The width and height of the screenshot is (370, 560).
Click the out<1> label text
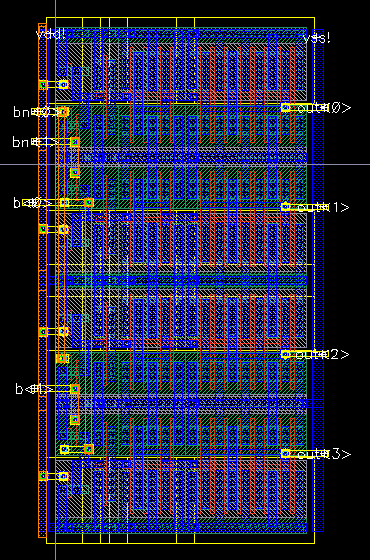(x=323, y=207)
